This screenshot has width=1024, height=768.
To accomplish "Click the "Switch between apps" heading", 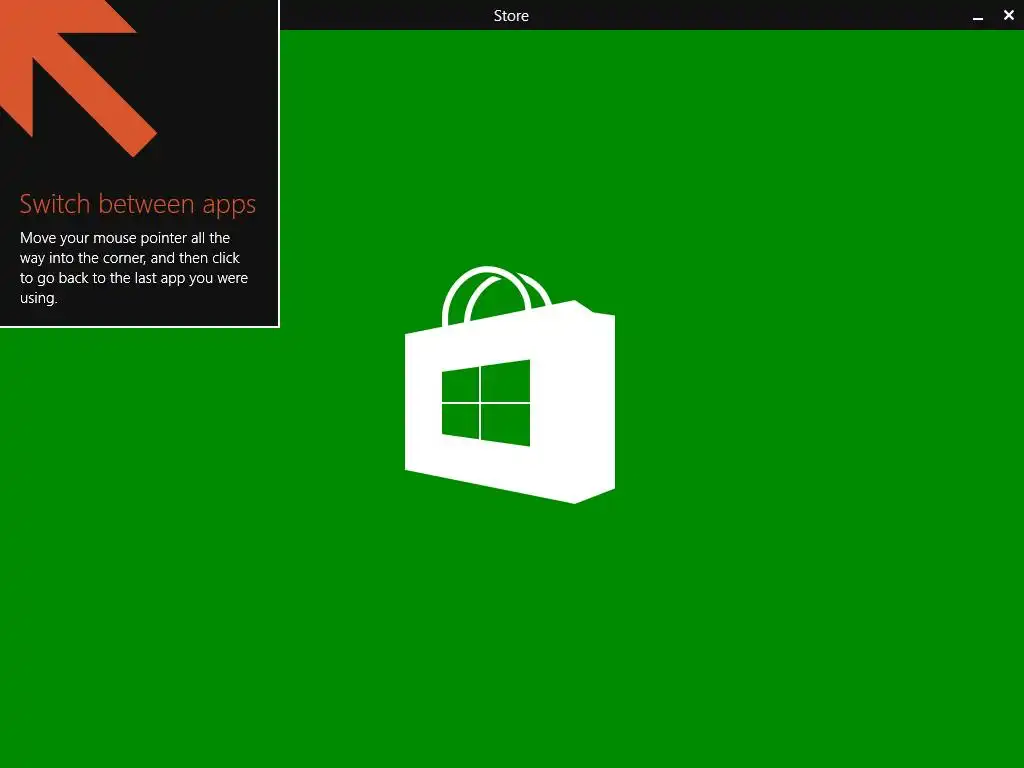I will 138,204.
